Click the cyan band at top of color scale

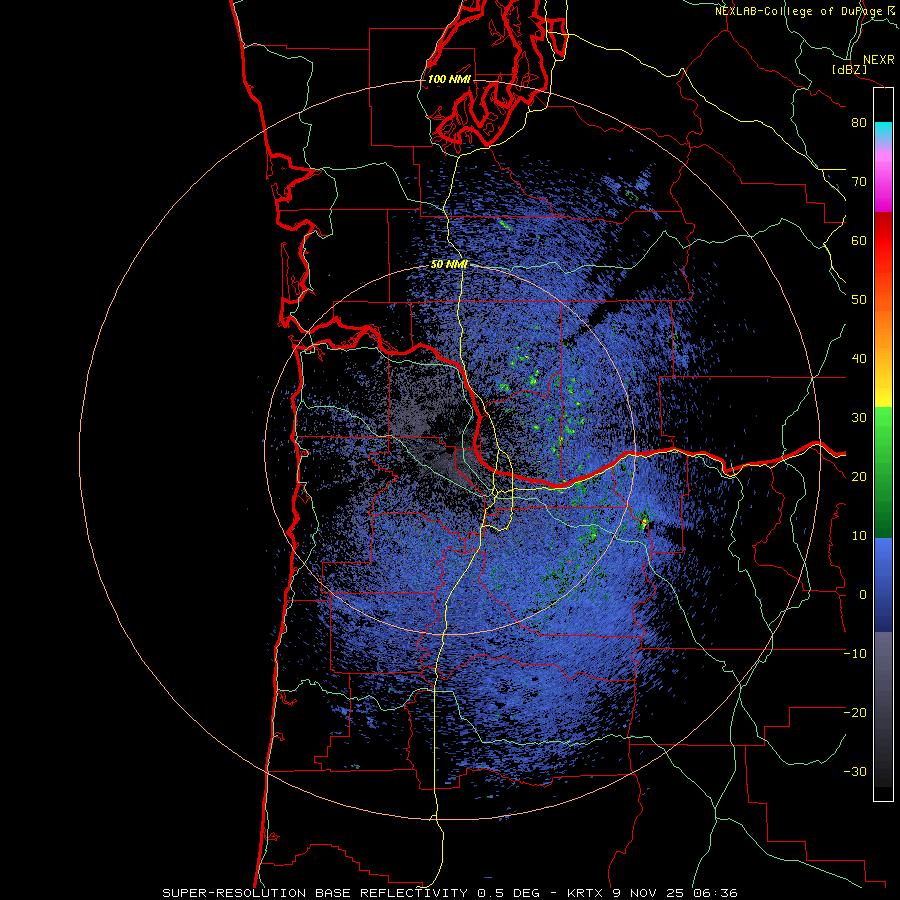(x=883, y=131)
